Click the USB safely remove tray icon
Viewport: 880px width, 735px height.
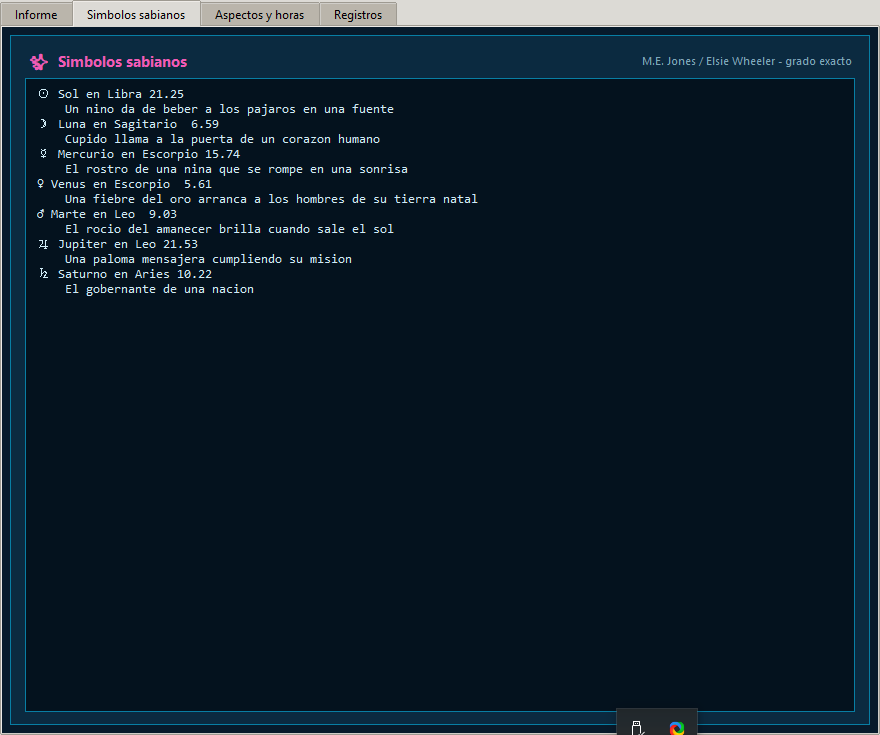click(x=638, y=728)
